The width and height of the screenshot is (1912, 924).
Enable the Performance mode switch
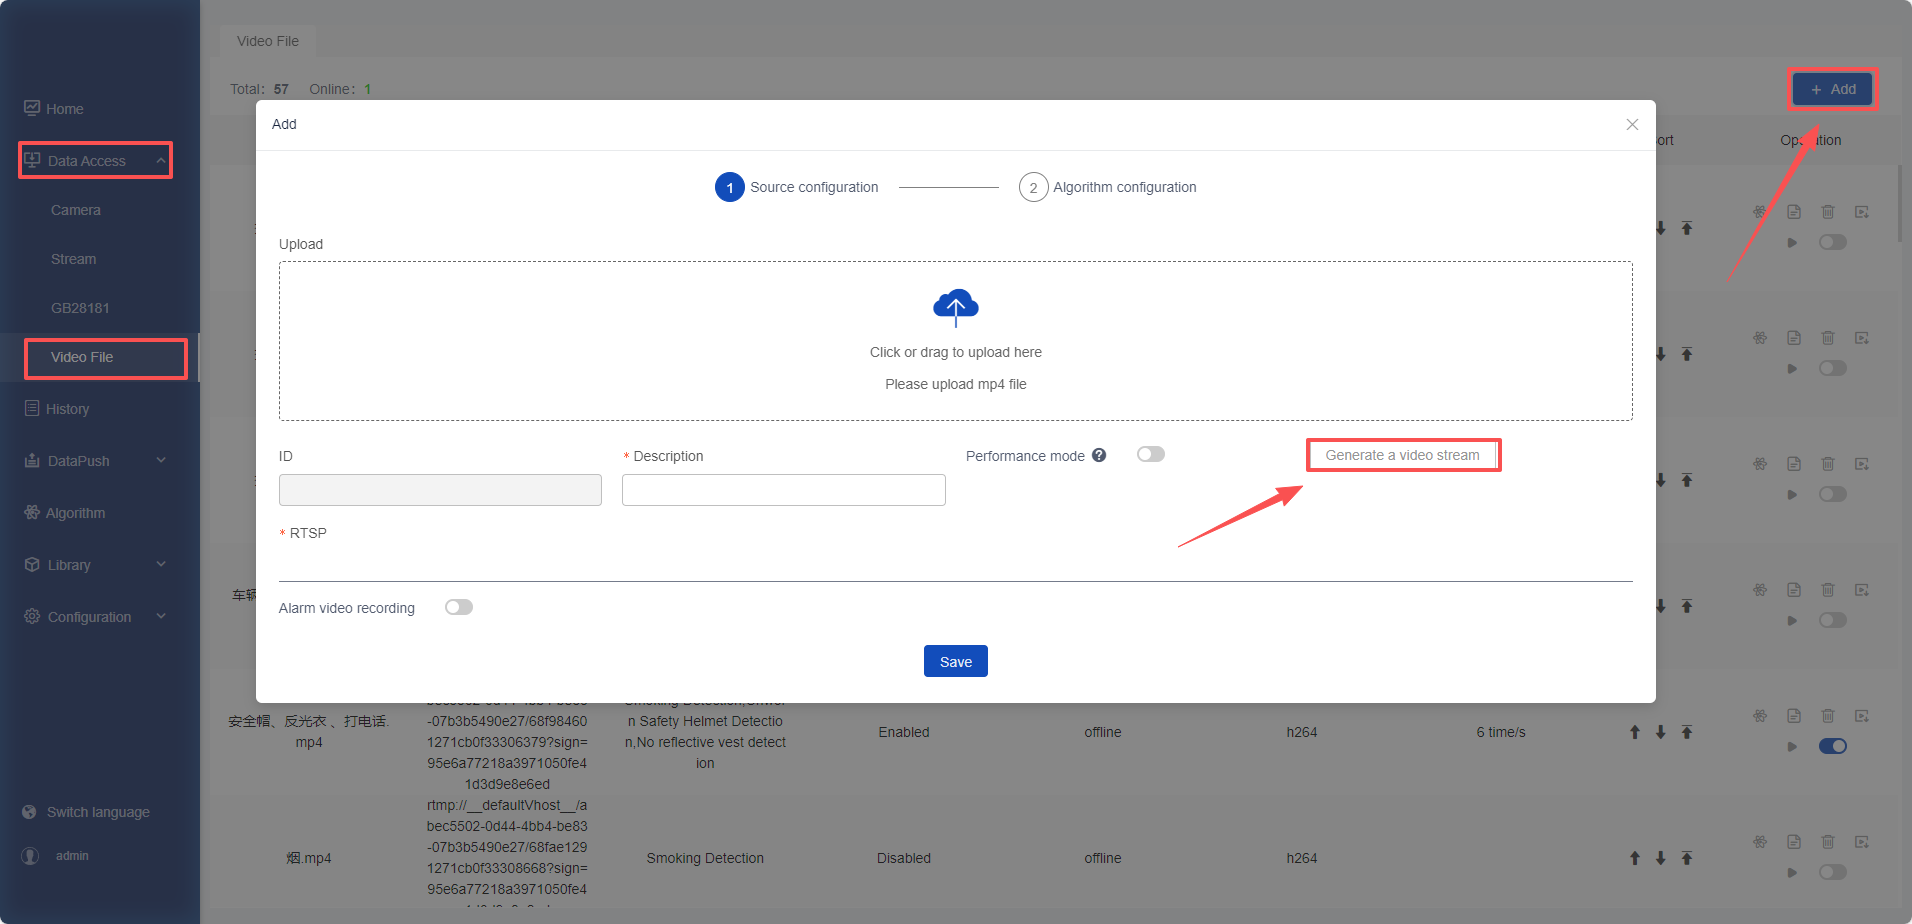(1150, 454)
